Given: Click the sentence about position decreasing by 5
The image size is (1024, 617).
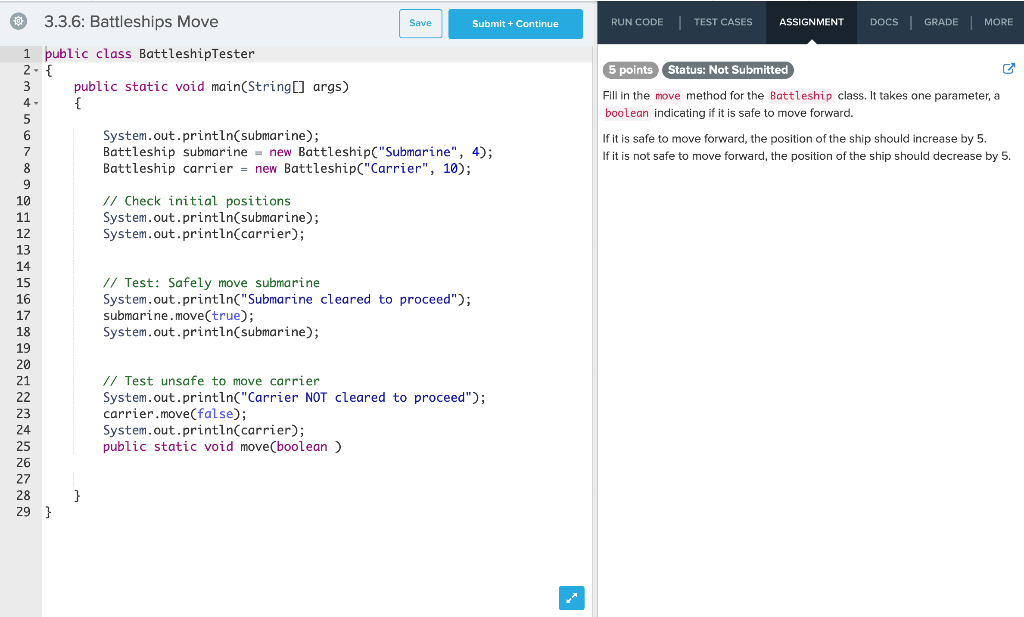Looking at the screenshot, I should [x=807, y=156].
